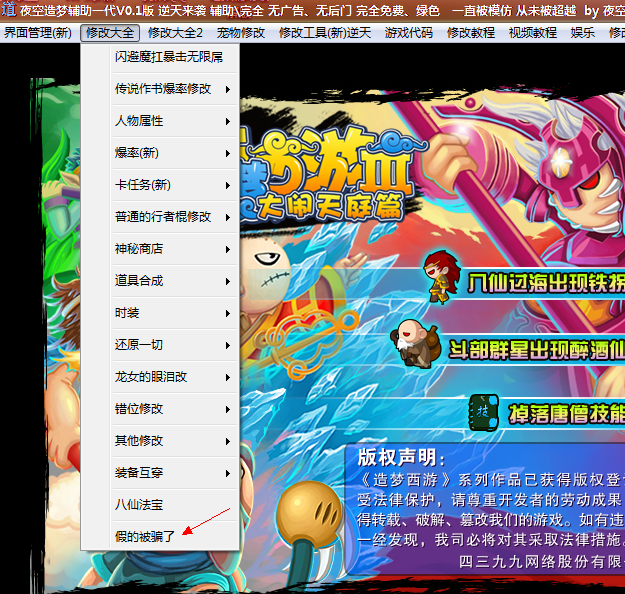Expand the 其他修改 submenu
This screenshot has height=594, width=625.
coord(175,441)
